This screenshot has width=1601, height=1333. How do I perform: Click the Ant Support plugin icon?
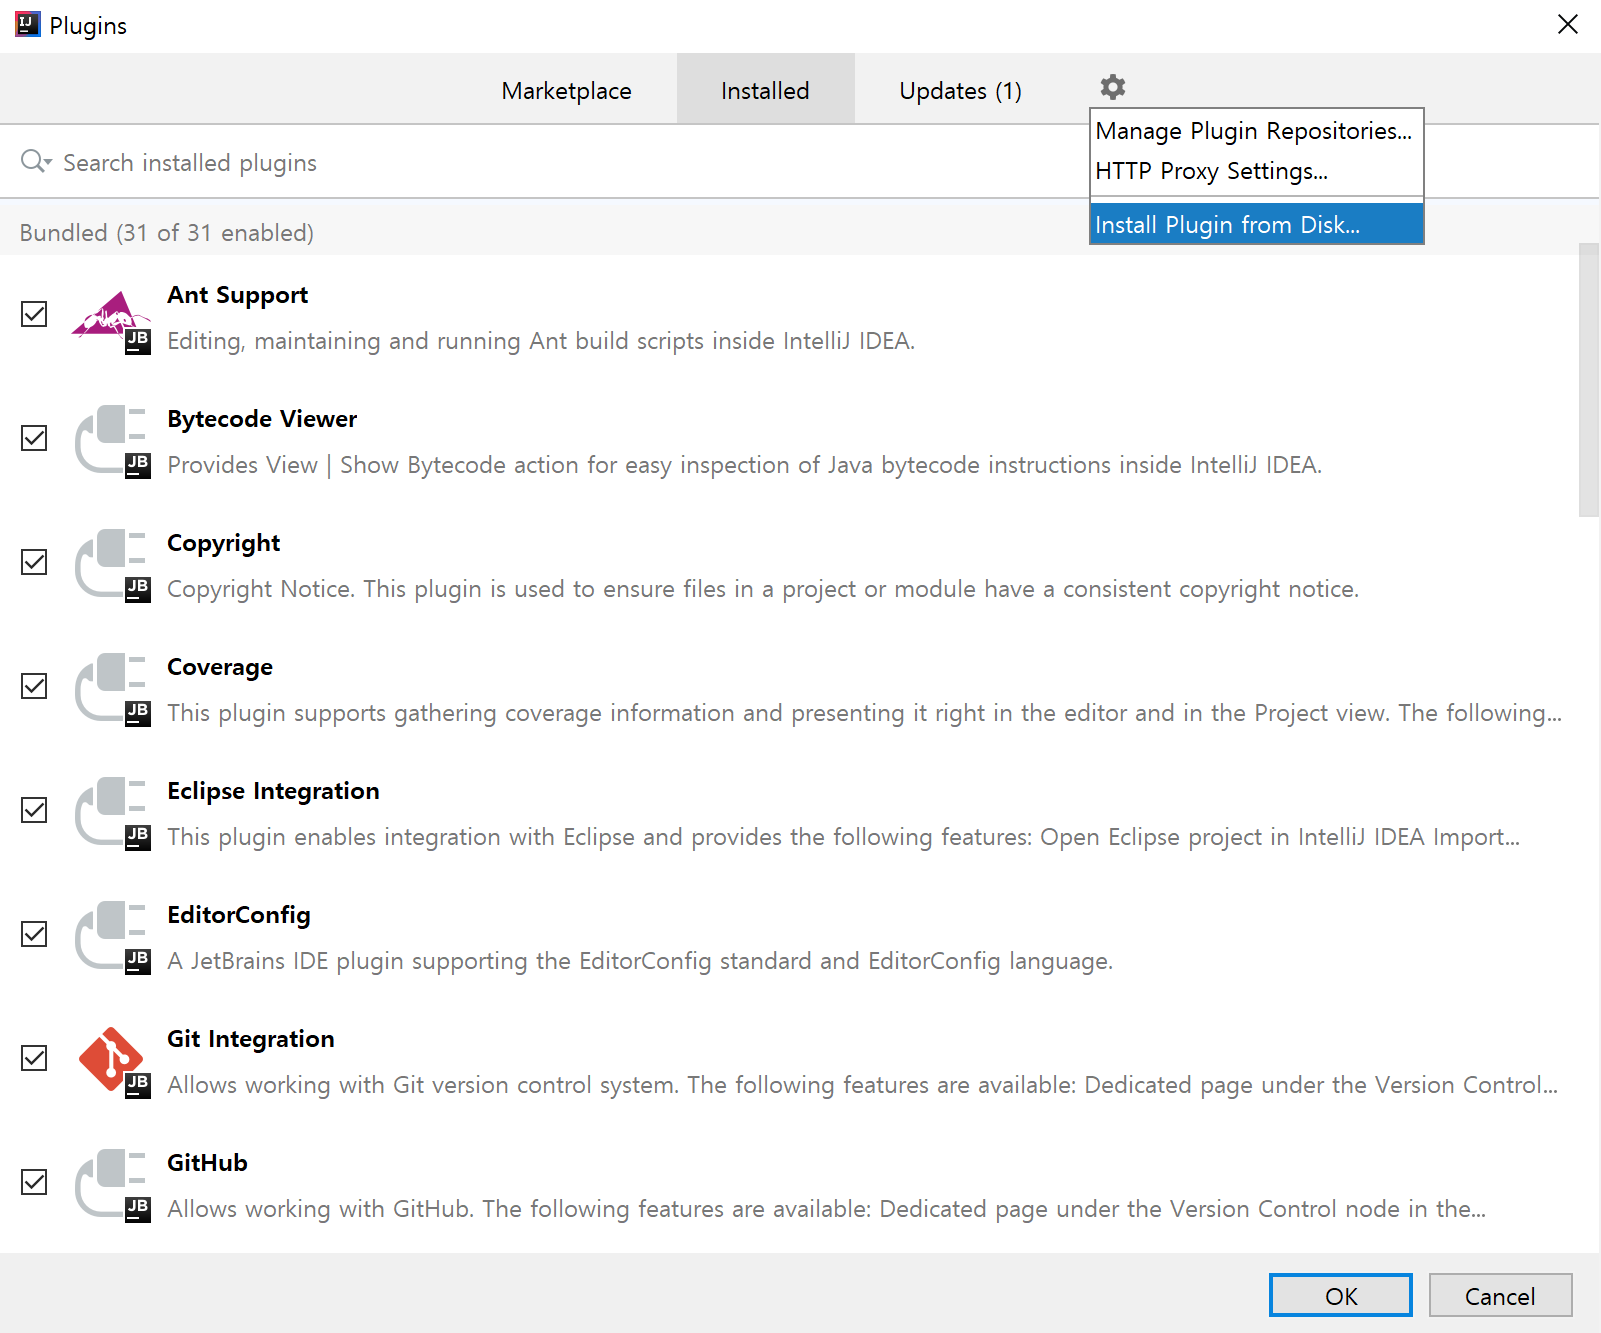coord(112,322)
